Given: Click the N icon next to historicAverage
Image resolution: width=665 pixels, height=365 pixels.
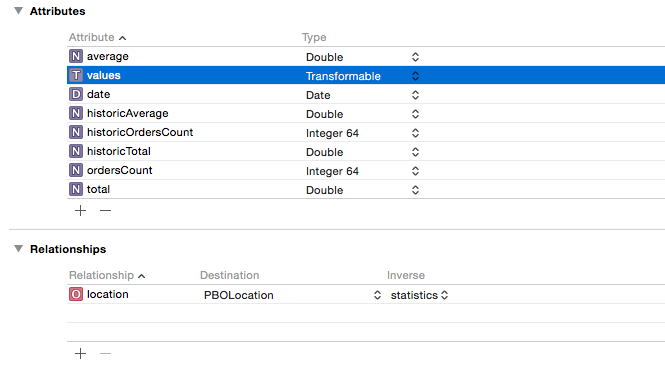Looking at the screenshot, I should (76, 113).
